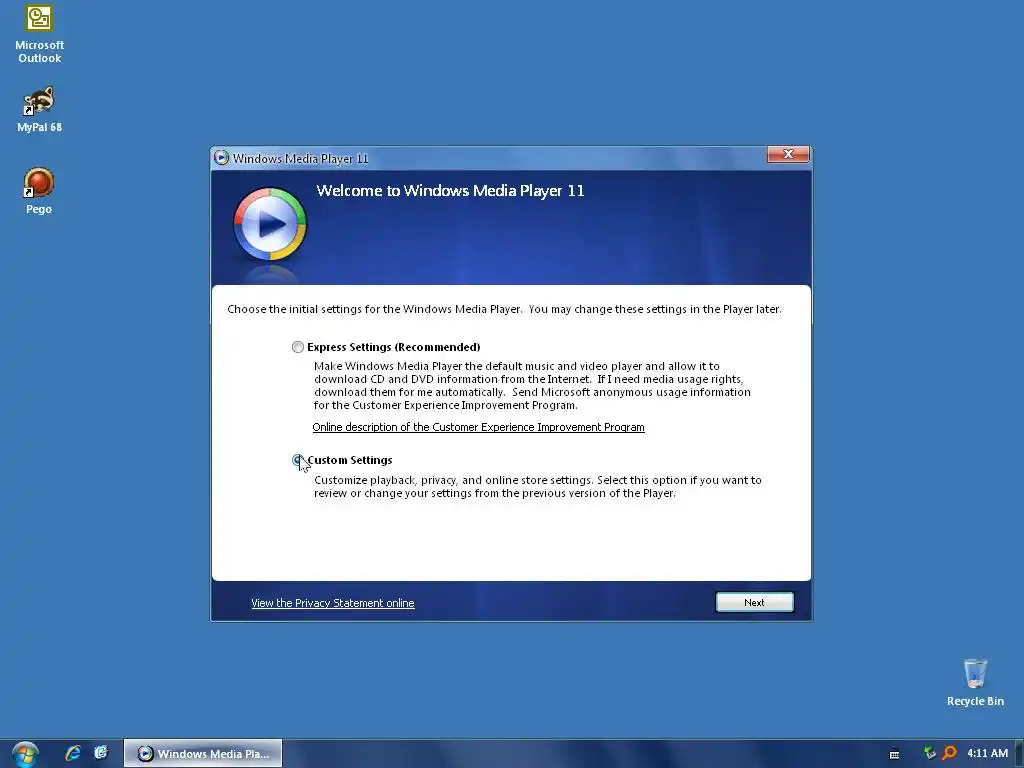Select the Custom Settings radio button
Image resolution: width=1024 pixels, height=768 pixels.
(298, 460)
